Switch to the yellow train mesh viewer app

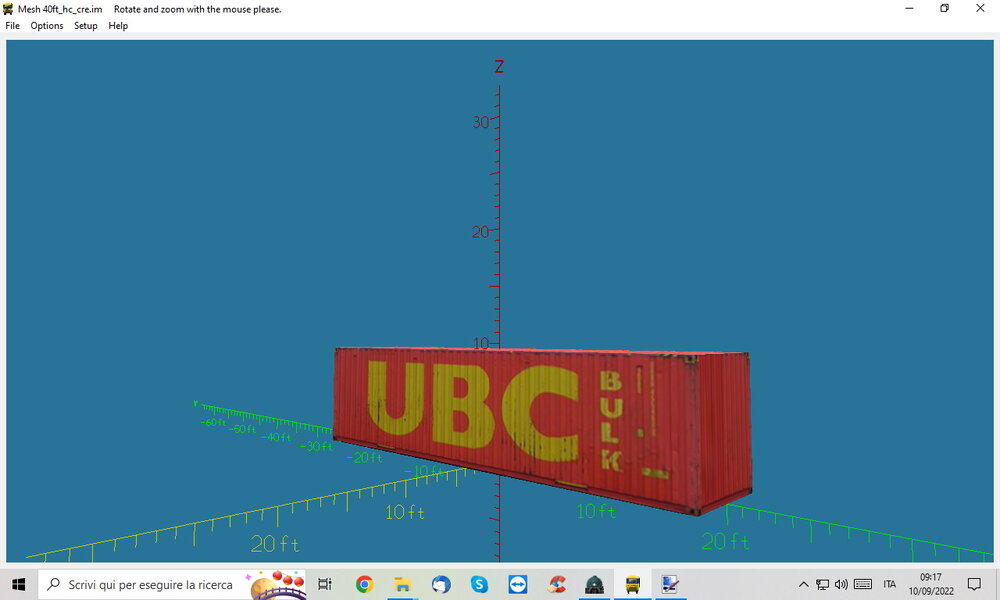tap(633, 584)
